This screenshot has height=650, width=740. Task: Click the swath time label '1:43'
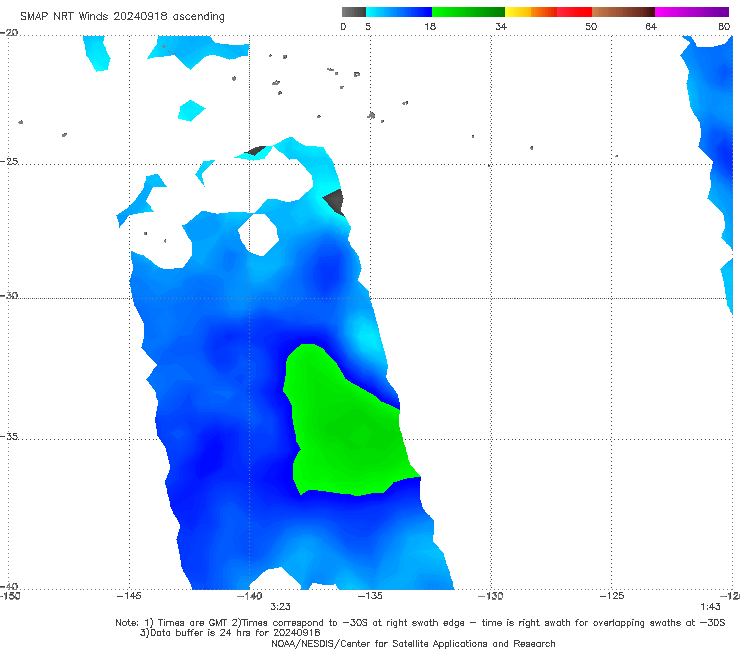(x=710, y=607)
